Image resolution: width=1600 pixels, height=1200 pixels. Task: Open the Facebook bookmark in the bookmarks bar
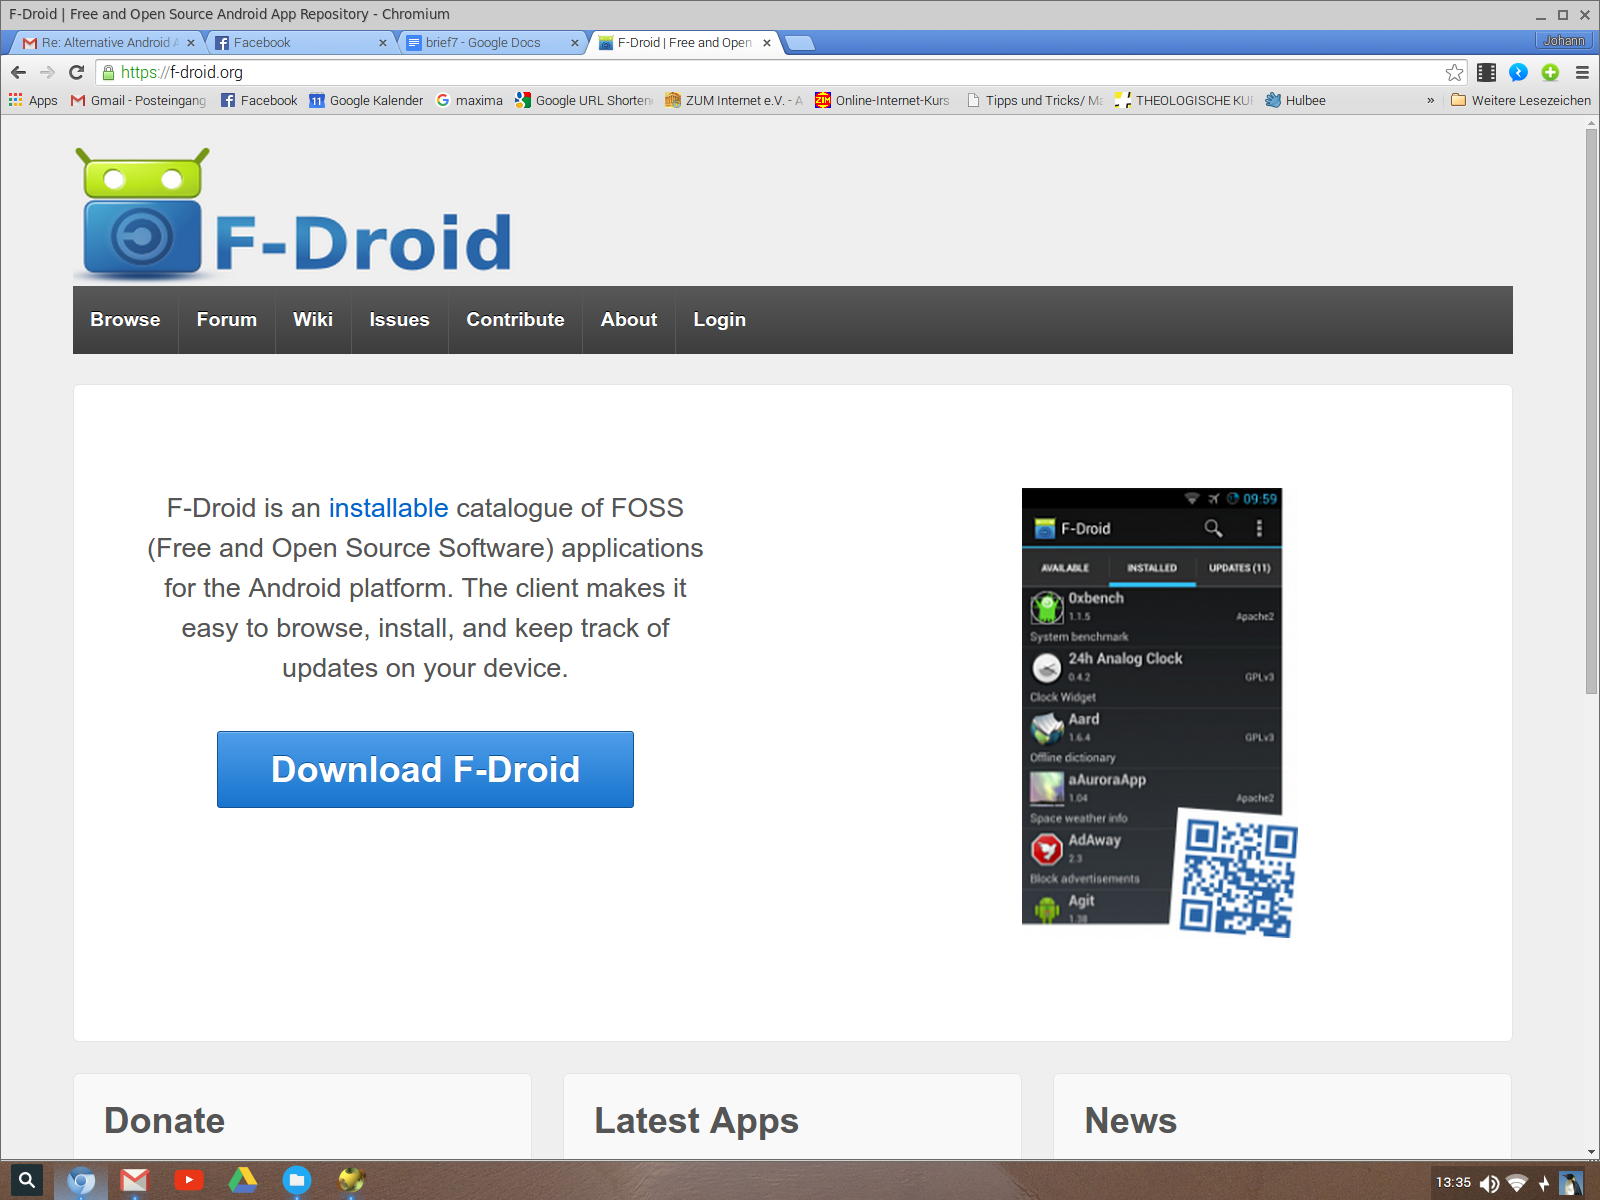[259, 100]
